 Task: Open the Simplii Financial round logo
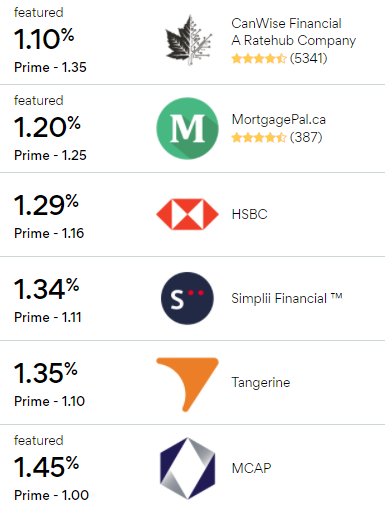[x=187, y=298]
